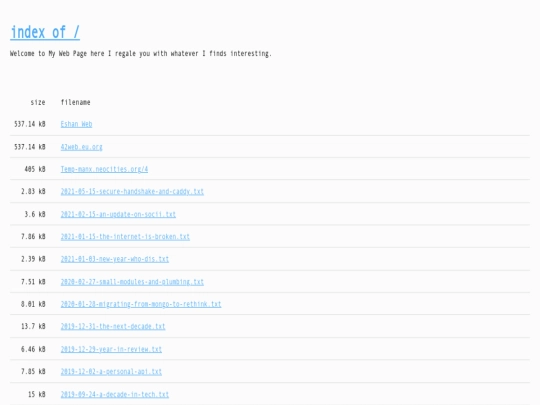Select the welcome message paragraph text
The width and height of the screenshot is (540, 405).
(141, 54)
